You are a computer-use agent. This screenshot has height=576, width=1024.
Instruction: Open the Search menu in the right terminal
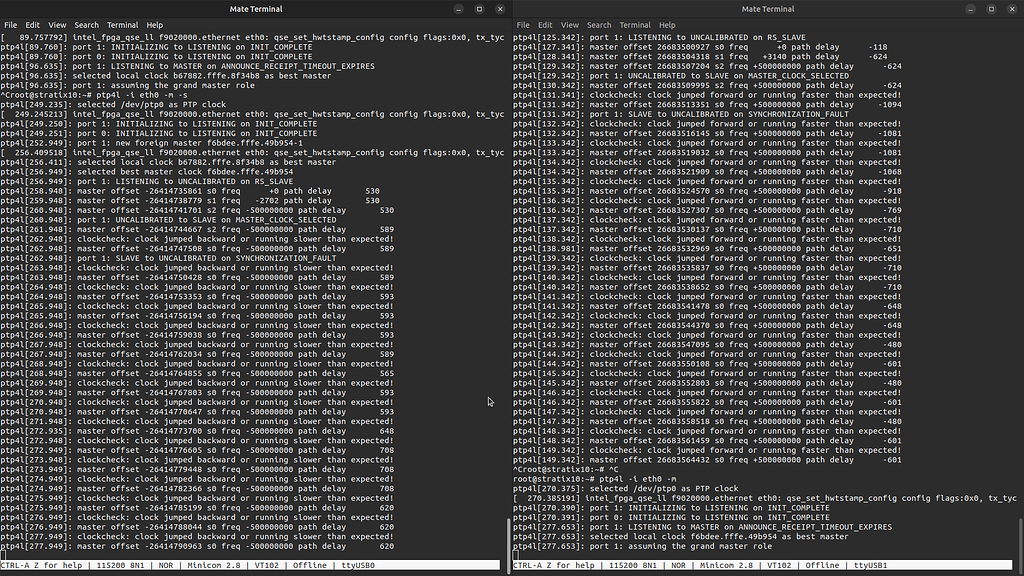(x=598, y=25)
